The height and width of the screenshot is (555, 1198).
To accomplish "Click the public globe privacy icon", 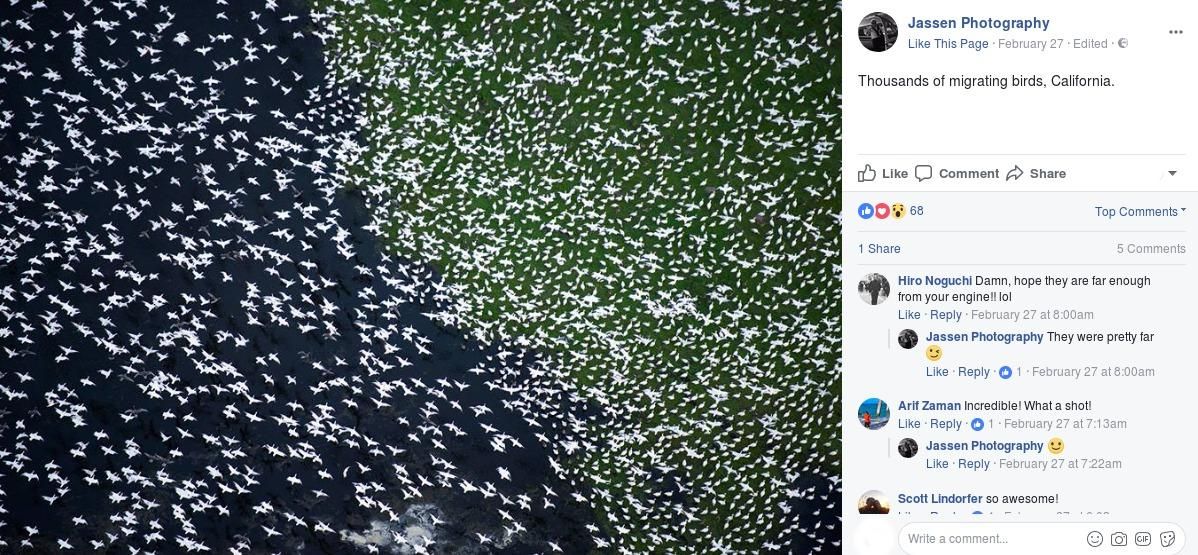I will pyautogui.click(x=1123, y=44).
